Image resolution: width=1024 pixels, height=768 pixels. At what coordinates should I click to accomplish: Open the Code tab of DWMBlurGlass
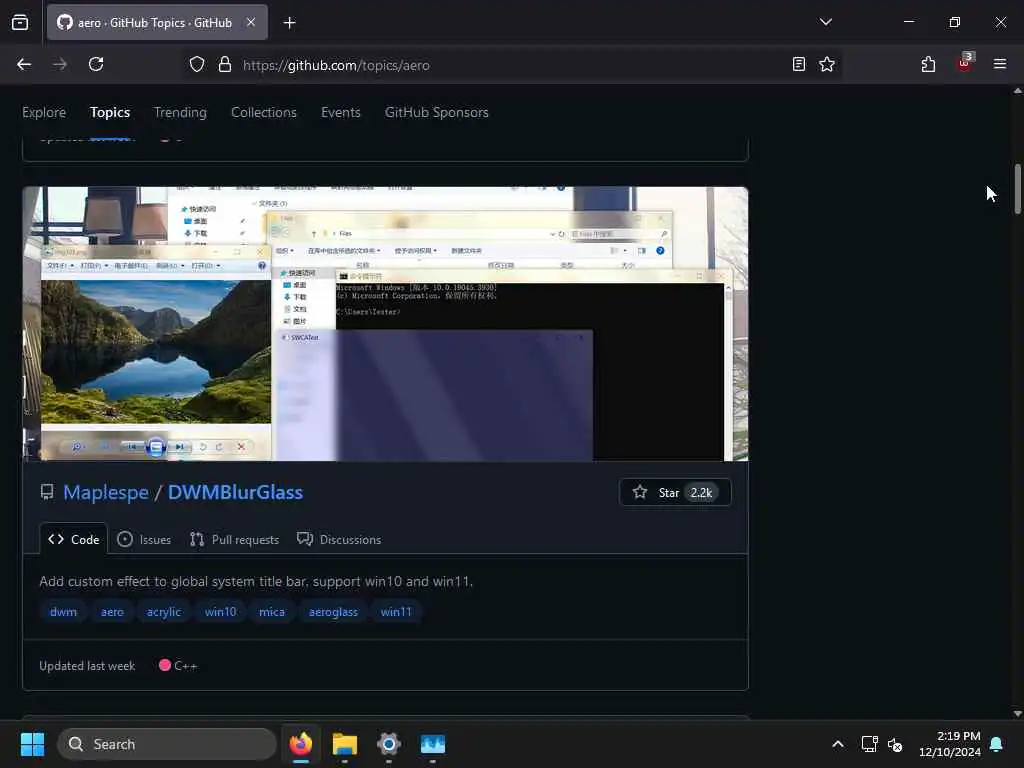[74, 539]
